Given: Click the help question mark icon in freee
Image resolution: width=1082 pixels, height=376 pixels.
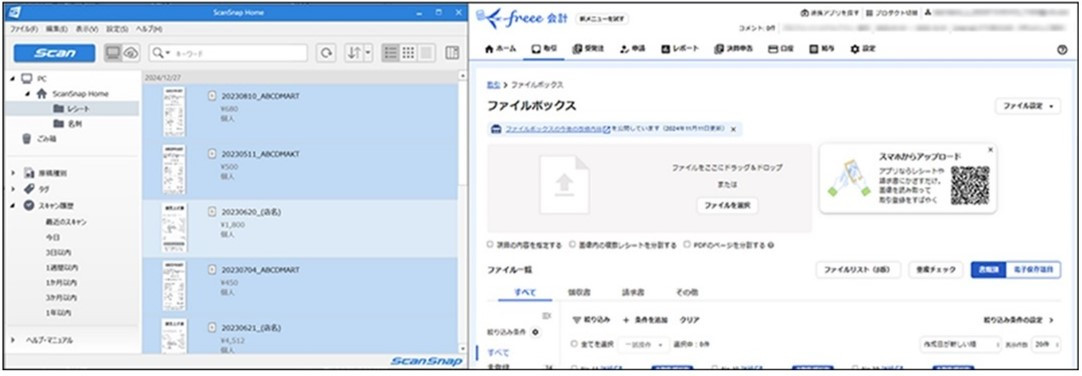Looking at the screenshot, I should [1062, 50].
